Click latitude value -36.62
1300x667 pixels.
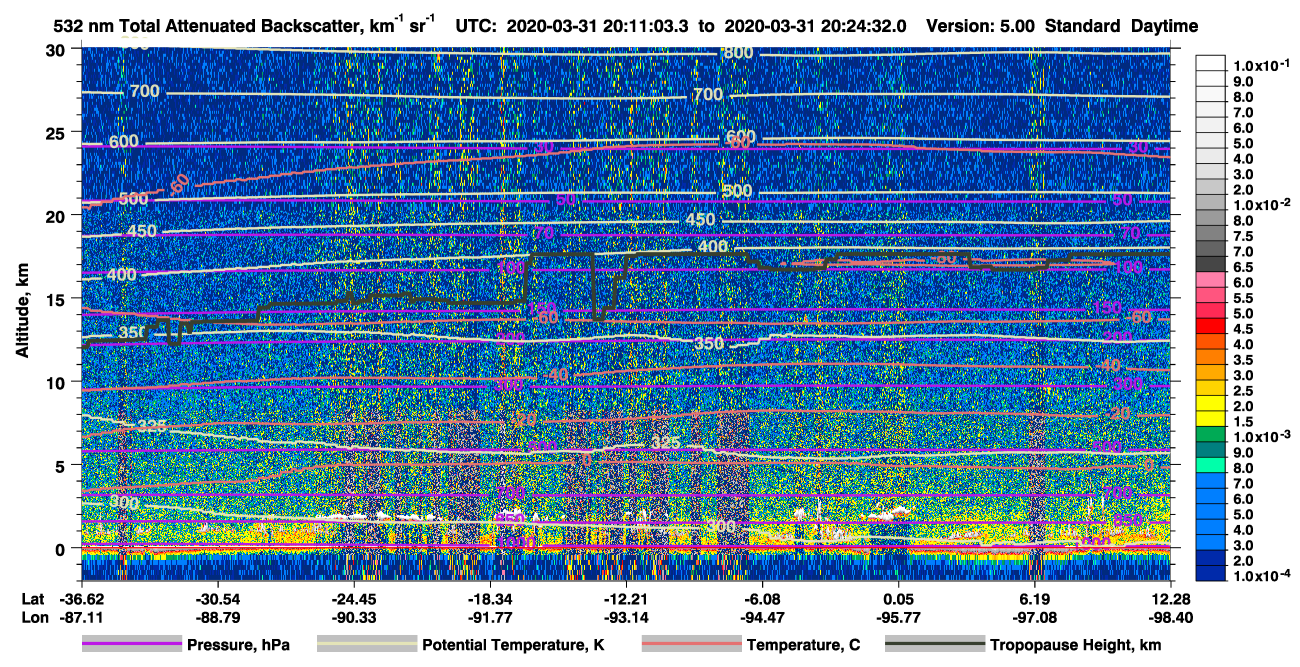82,598
